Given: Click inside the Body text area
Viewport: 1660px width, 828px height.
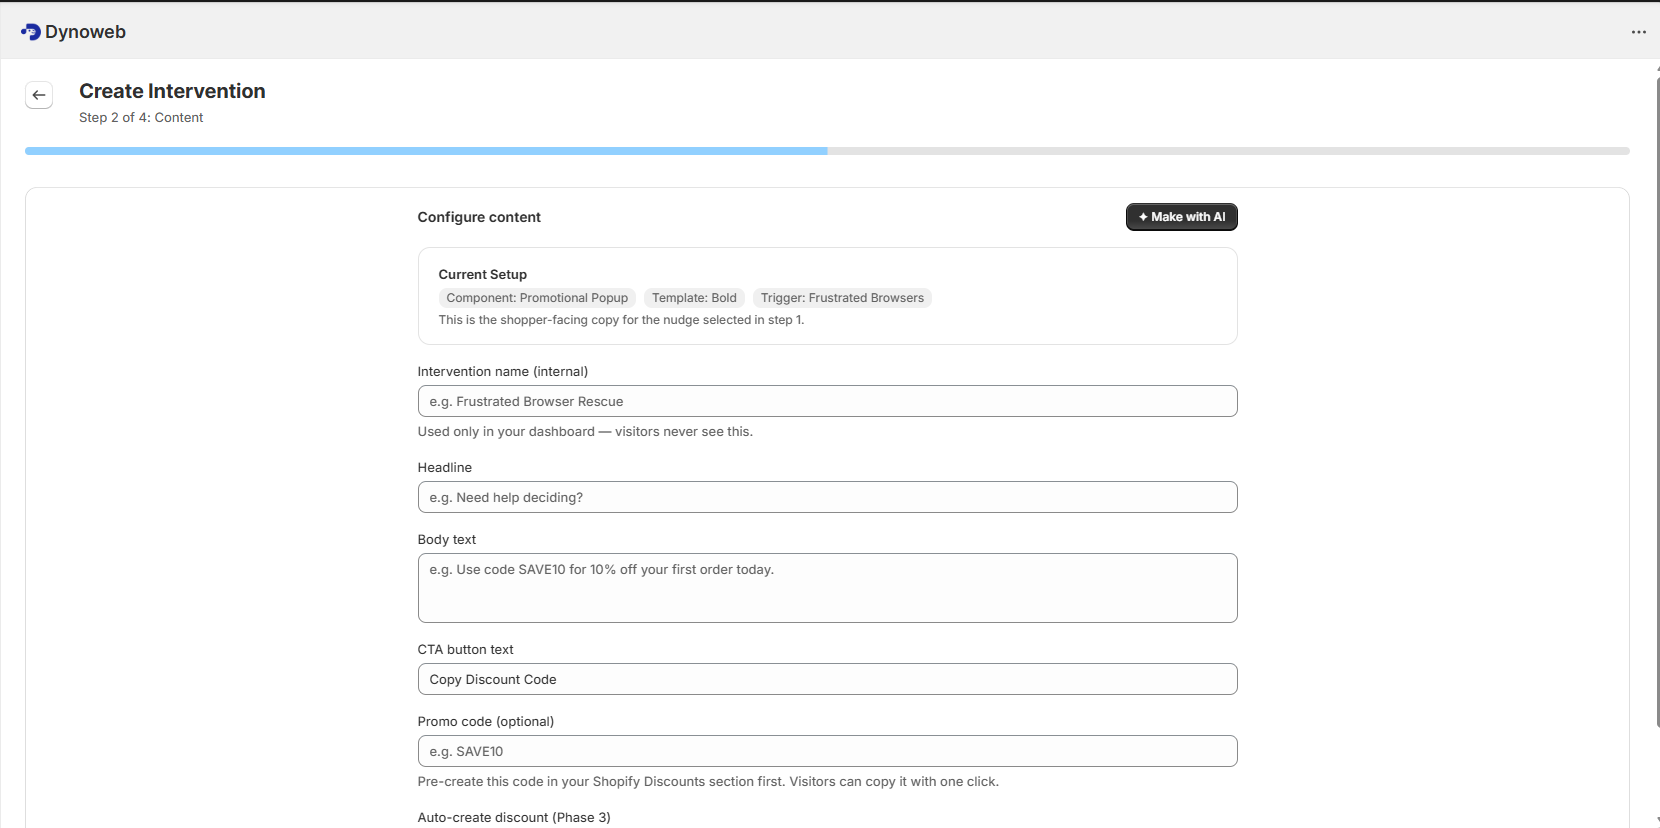Looking at the screenshot, I should [827, 588].
